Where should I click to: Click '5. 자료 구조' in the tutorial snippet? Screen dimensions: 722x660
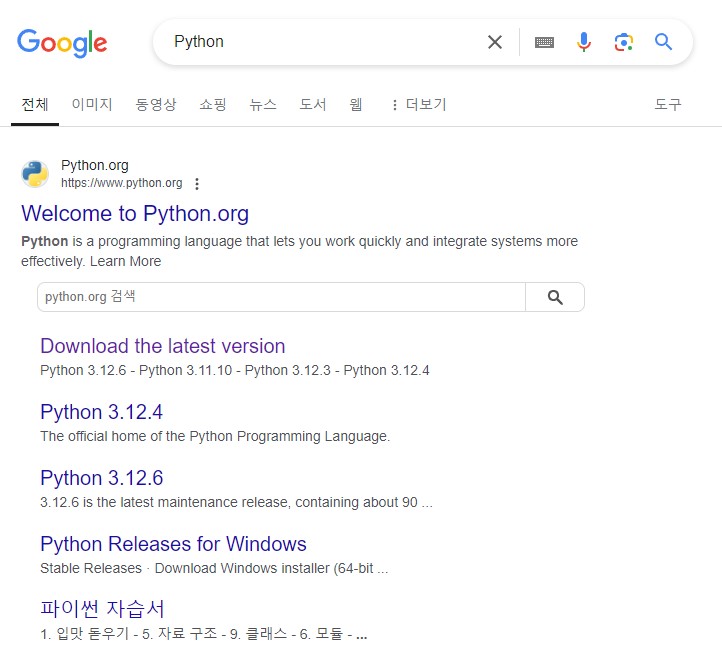tap(179, 634)
